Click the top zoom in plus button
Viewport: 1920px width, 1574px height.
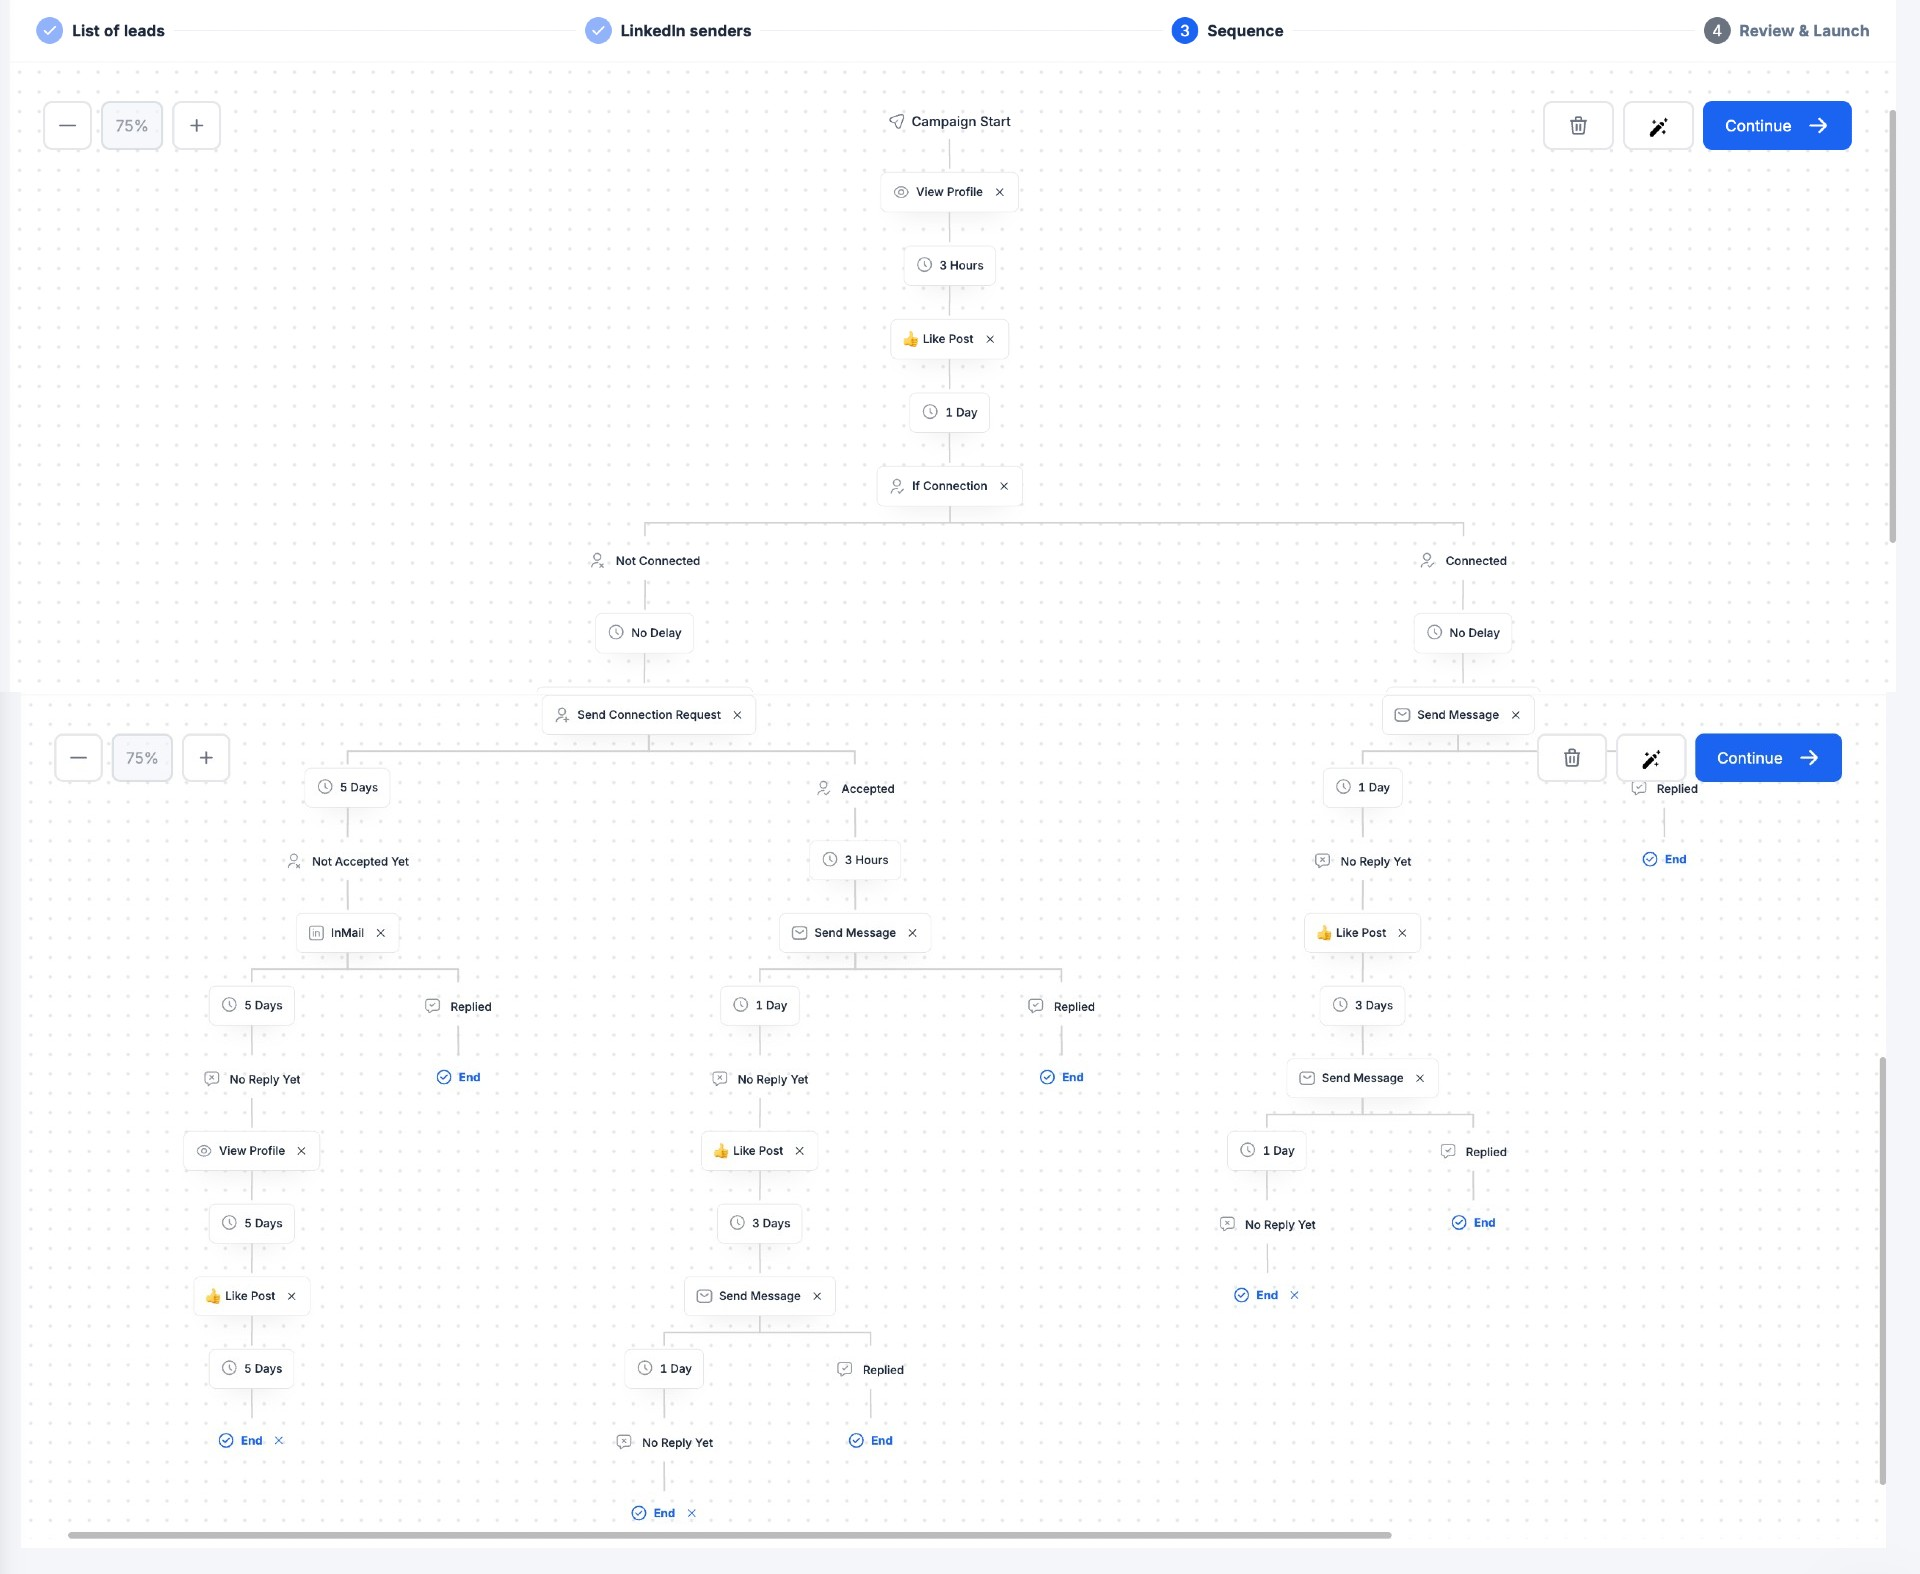tap(196, 126)
